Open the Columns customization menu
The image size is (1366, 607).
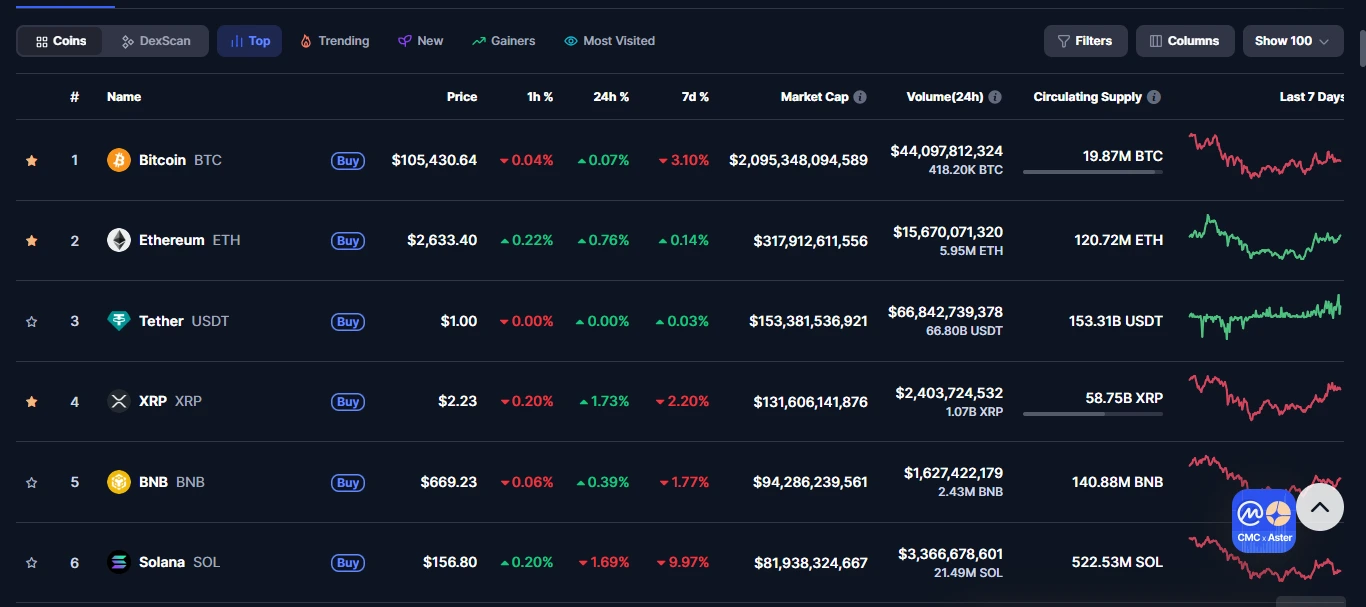[x=1185, y=41]
